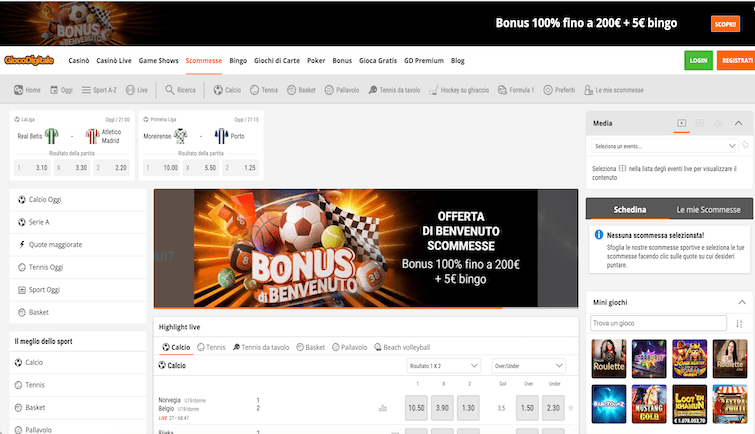Screen dimensions: 755x434
Task: Click the green LOGIN button
Action: pos(698,61)
